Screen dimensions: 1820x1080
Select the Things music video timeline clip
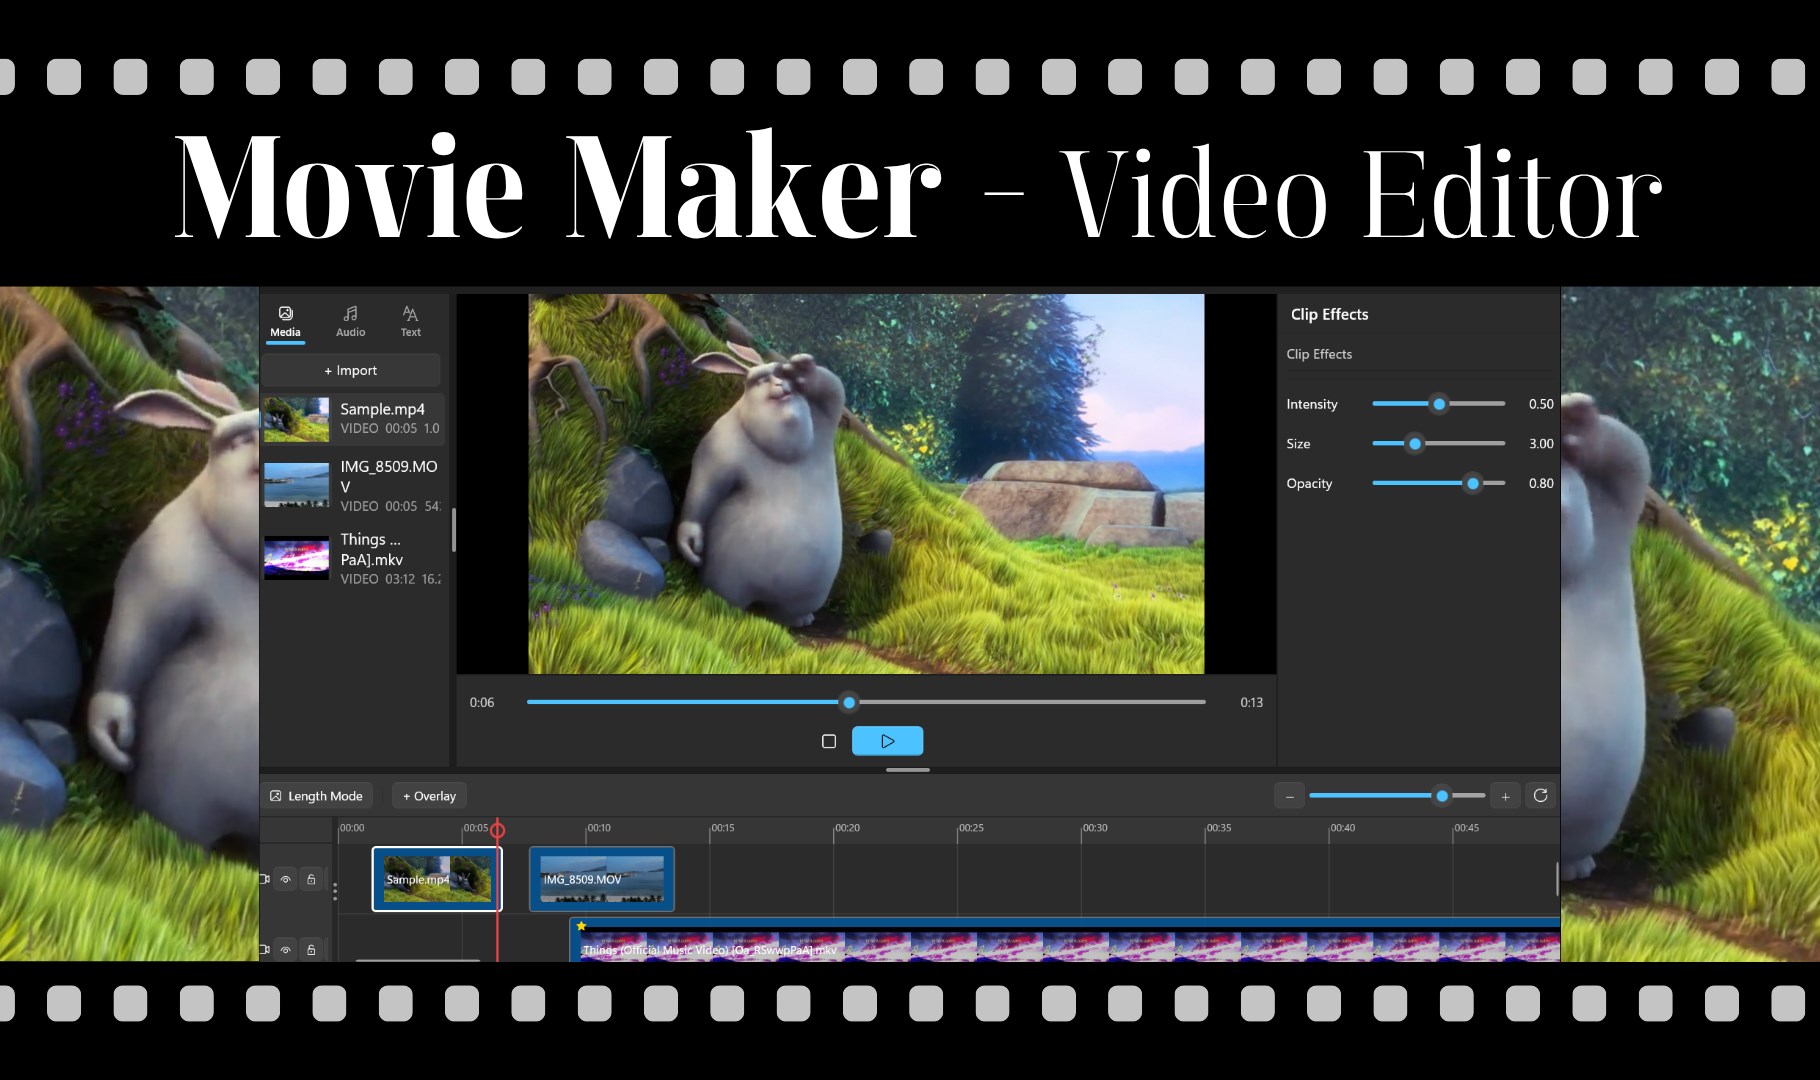[x=1064, y=941]
